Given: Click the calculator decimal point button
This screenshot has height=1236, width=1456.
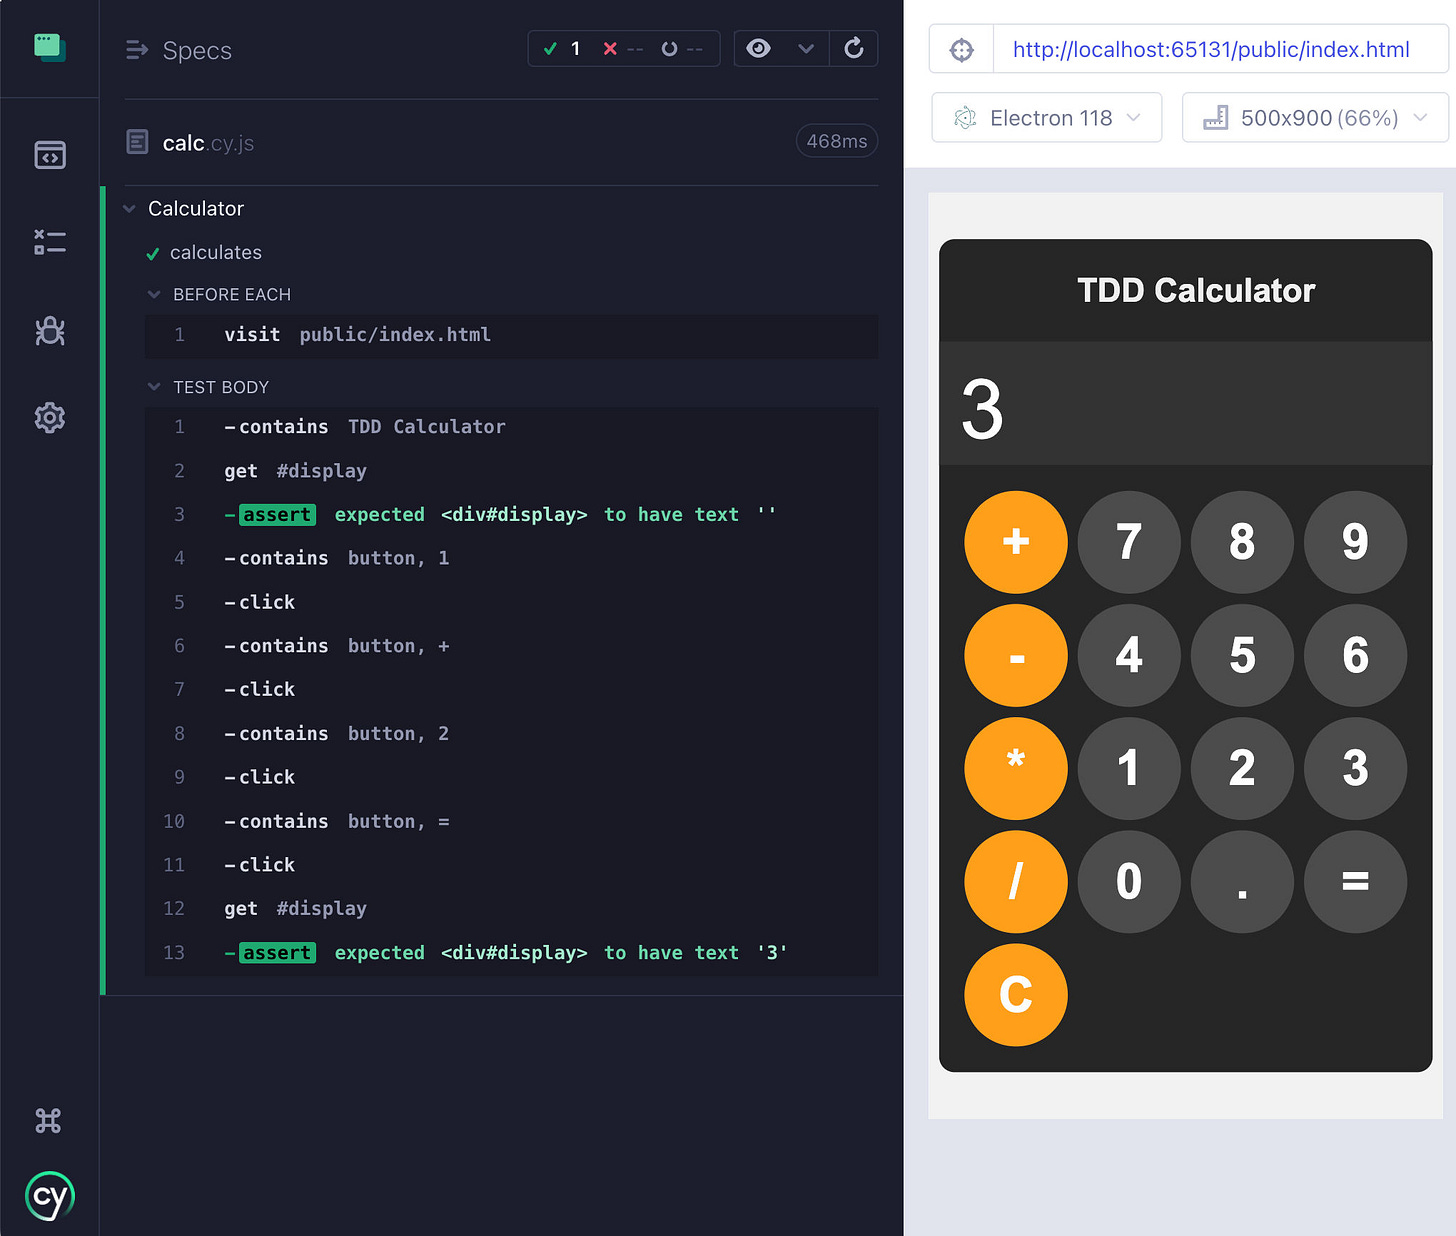Looking at the screenshot, I should click(1242, 881).
